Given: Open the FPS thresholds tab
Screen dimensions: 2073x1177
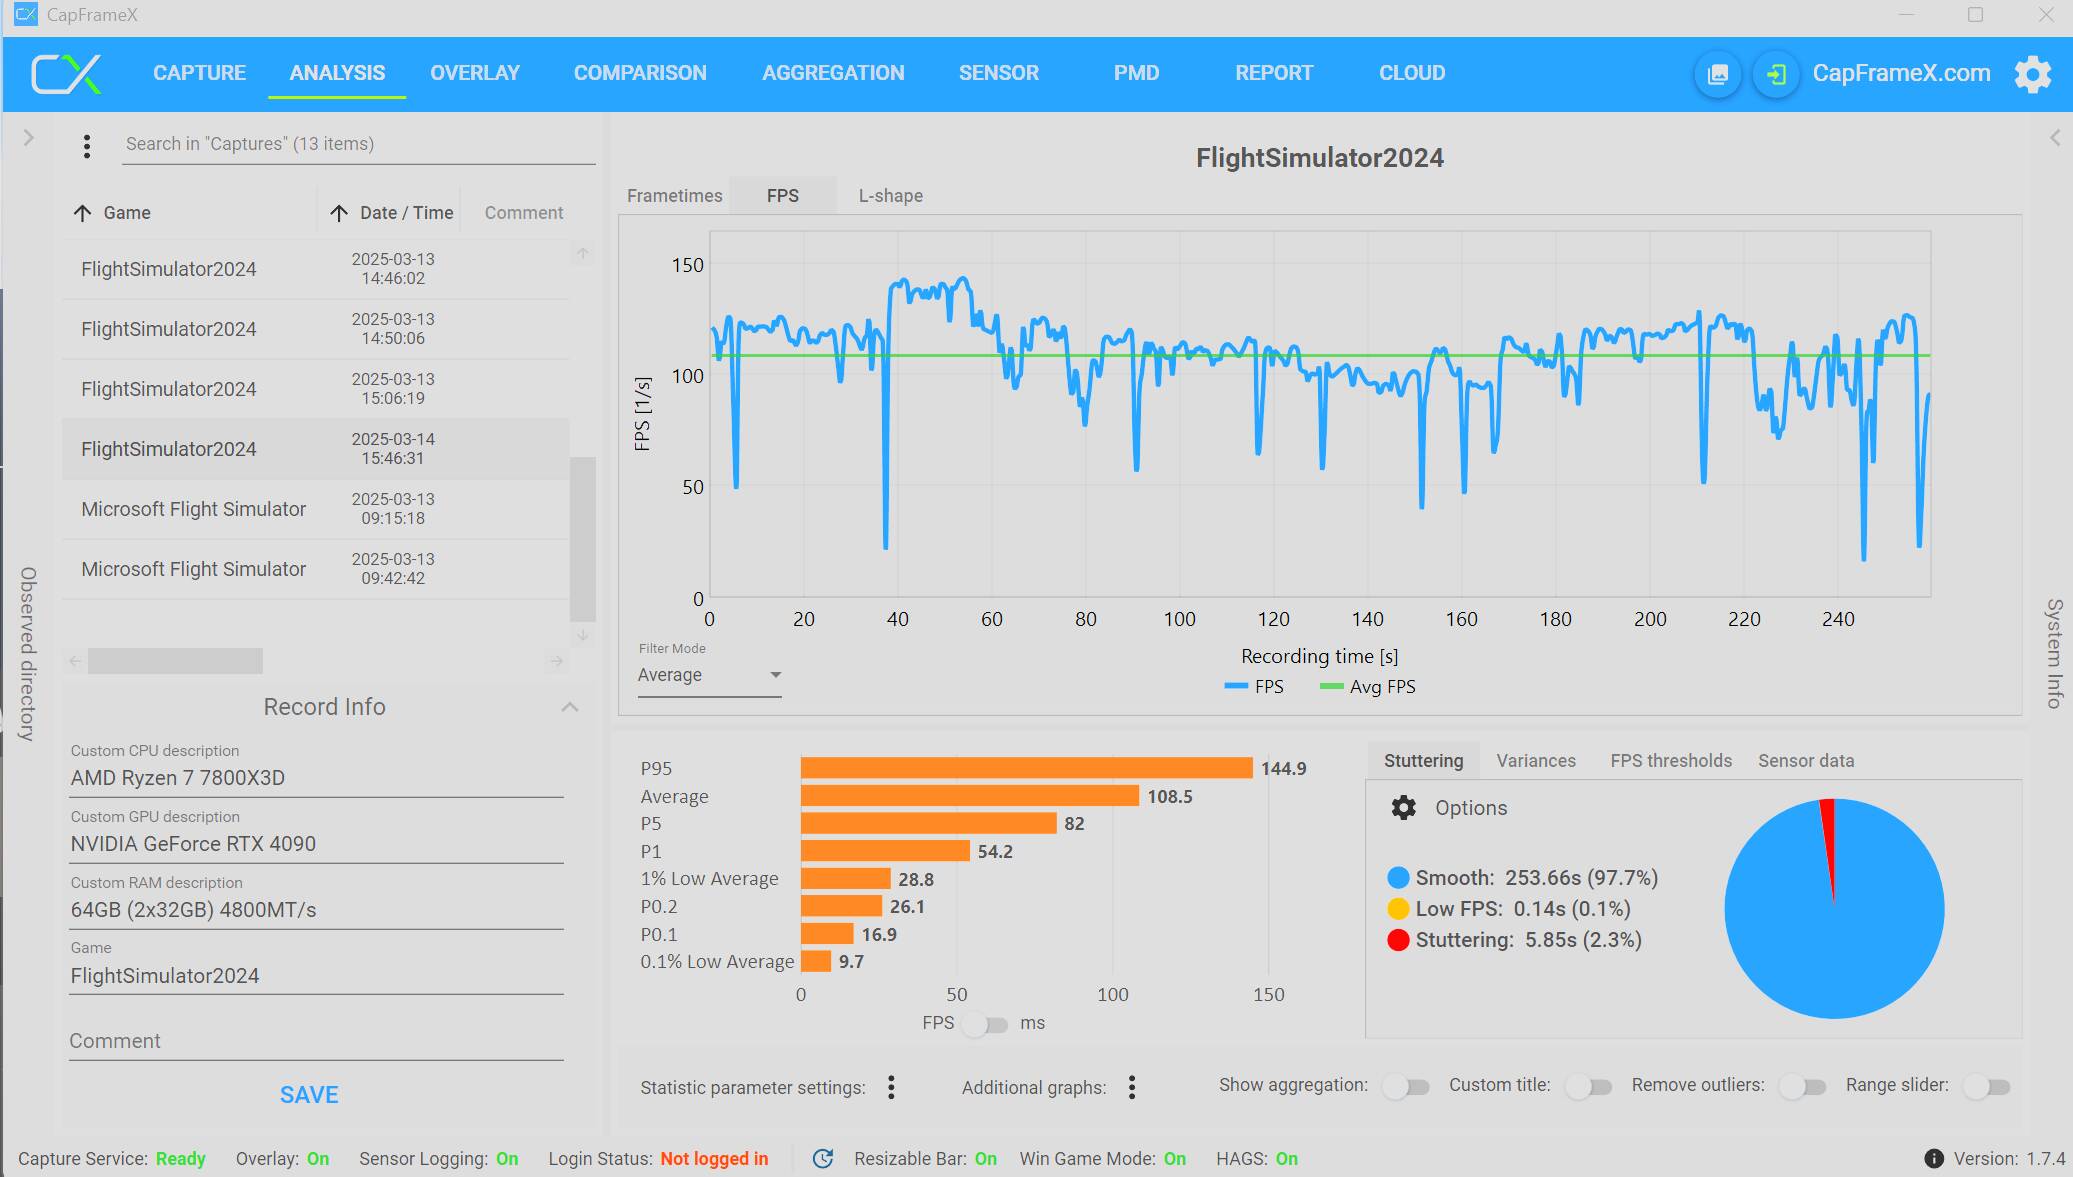Looking at the screenshot, I should (x=1671, y=761).
